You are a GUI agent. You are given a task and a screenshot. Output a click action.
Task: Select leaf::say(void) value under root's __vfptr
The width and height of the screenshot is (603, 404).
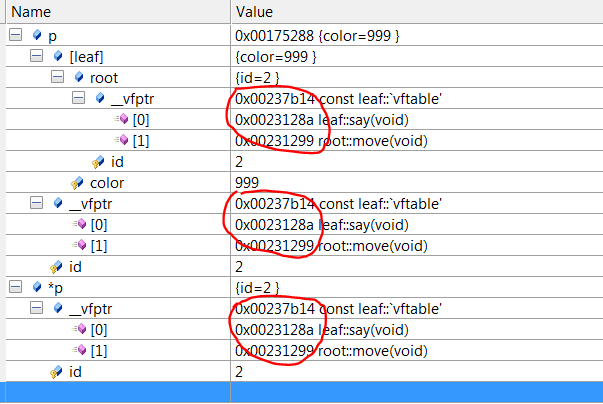(321, 120)
